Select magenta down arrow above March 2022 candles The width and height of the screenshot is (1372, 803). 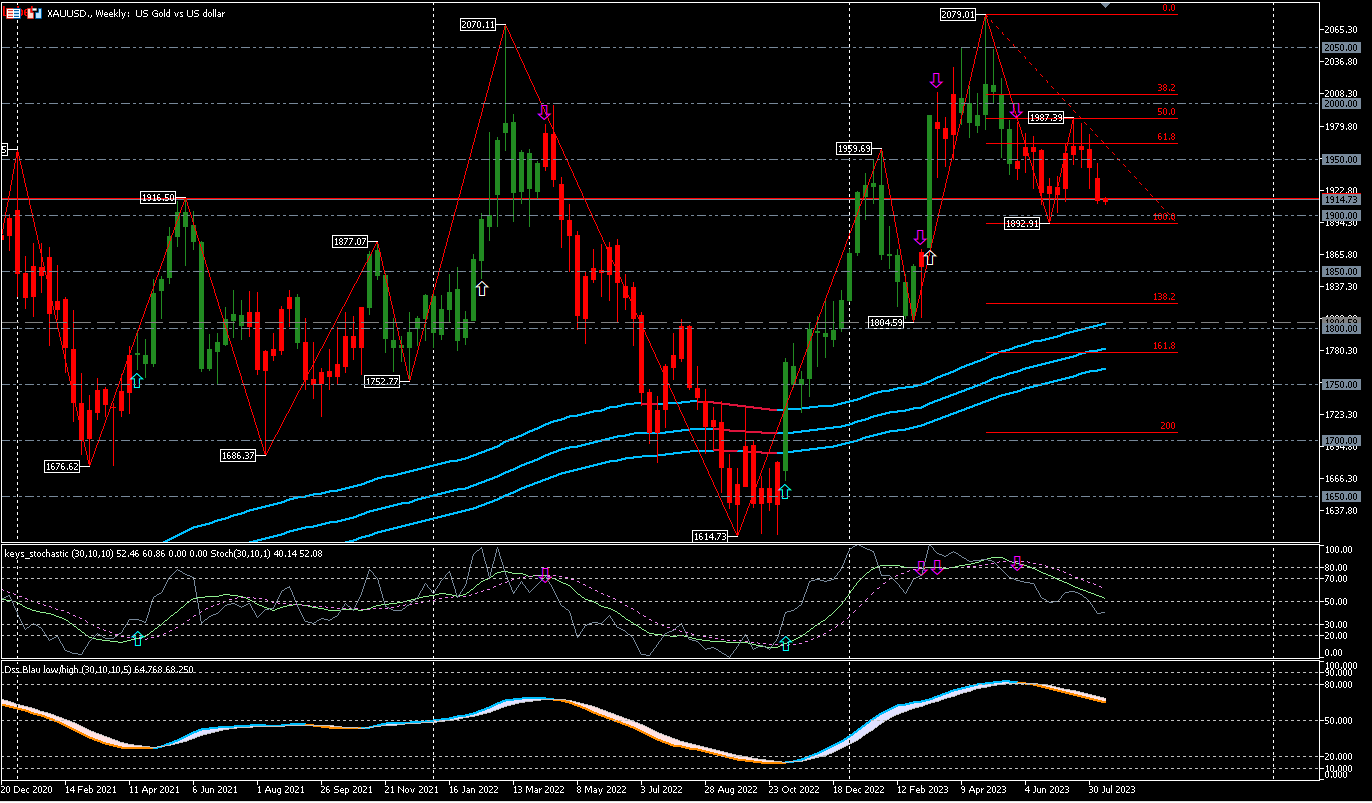click(x=544, y=112)
